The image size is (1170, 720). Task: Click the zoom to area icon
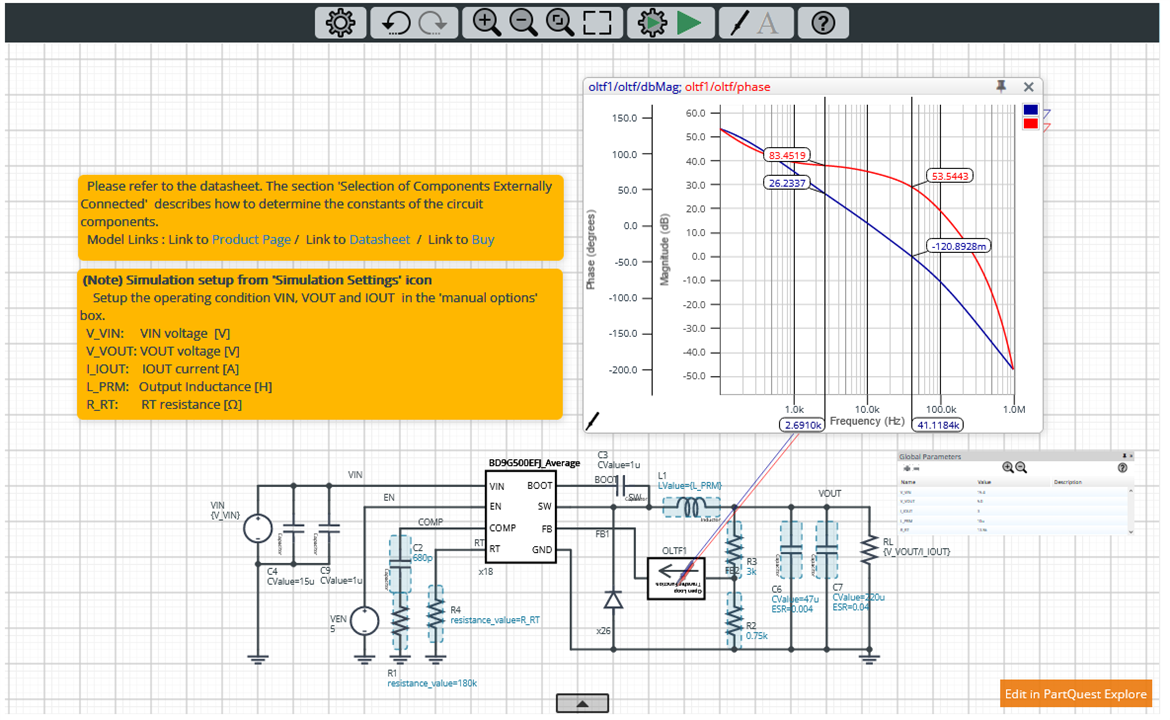(560, 22)
